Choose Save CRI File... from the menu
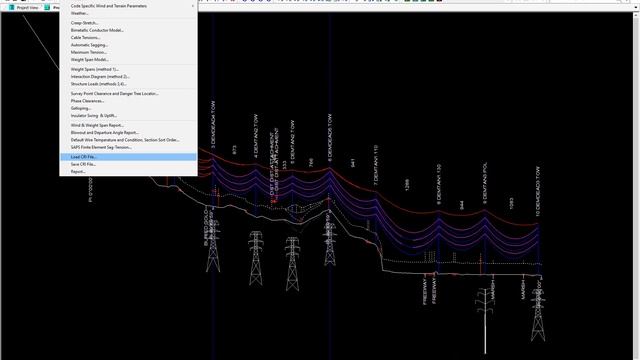 [129, 164]
